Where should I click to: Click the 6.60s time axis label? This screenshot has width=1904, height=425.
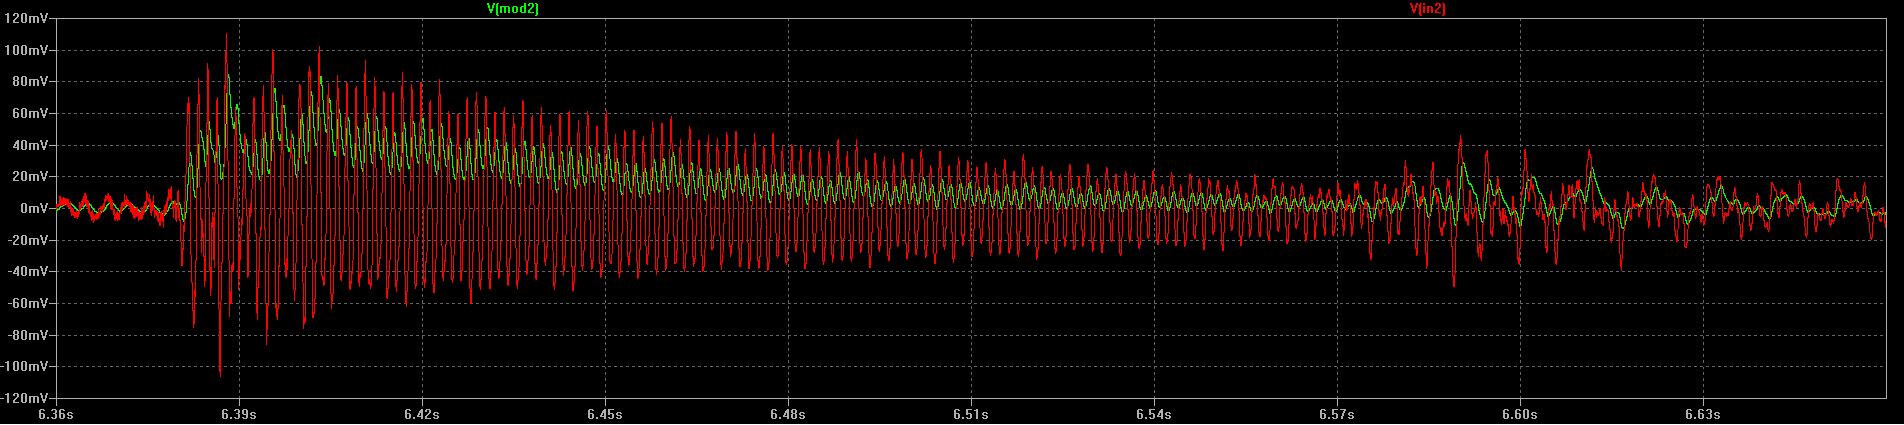(x=1519, y=414)
